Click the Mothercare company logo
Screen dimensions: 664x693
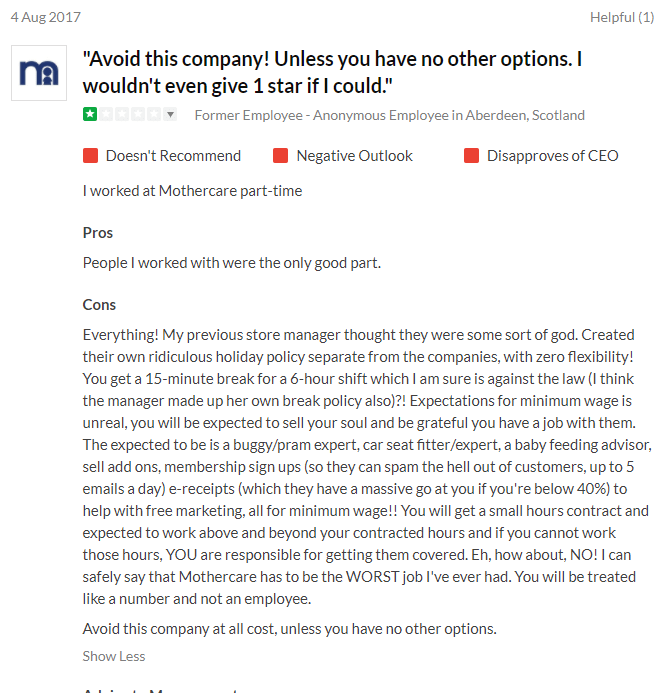pos(39,73)
